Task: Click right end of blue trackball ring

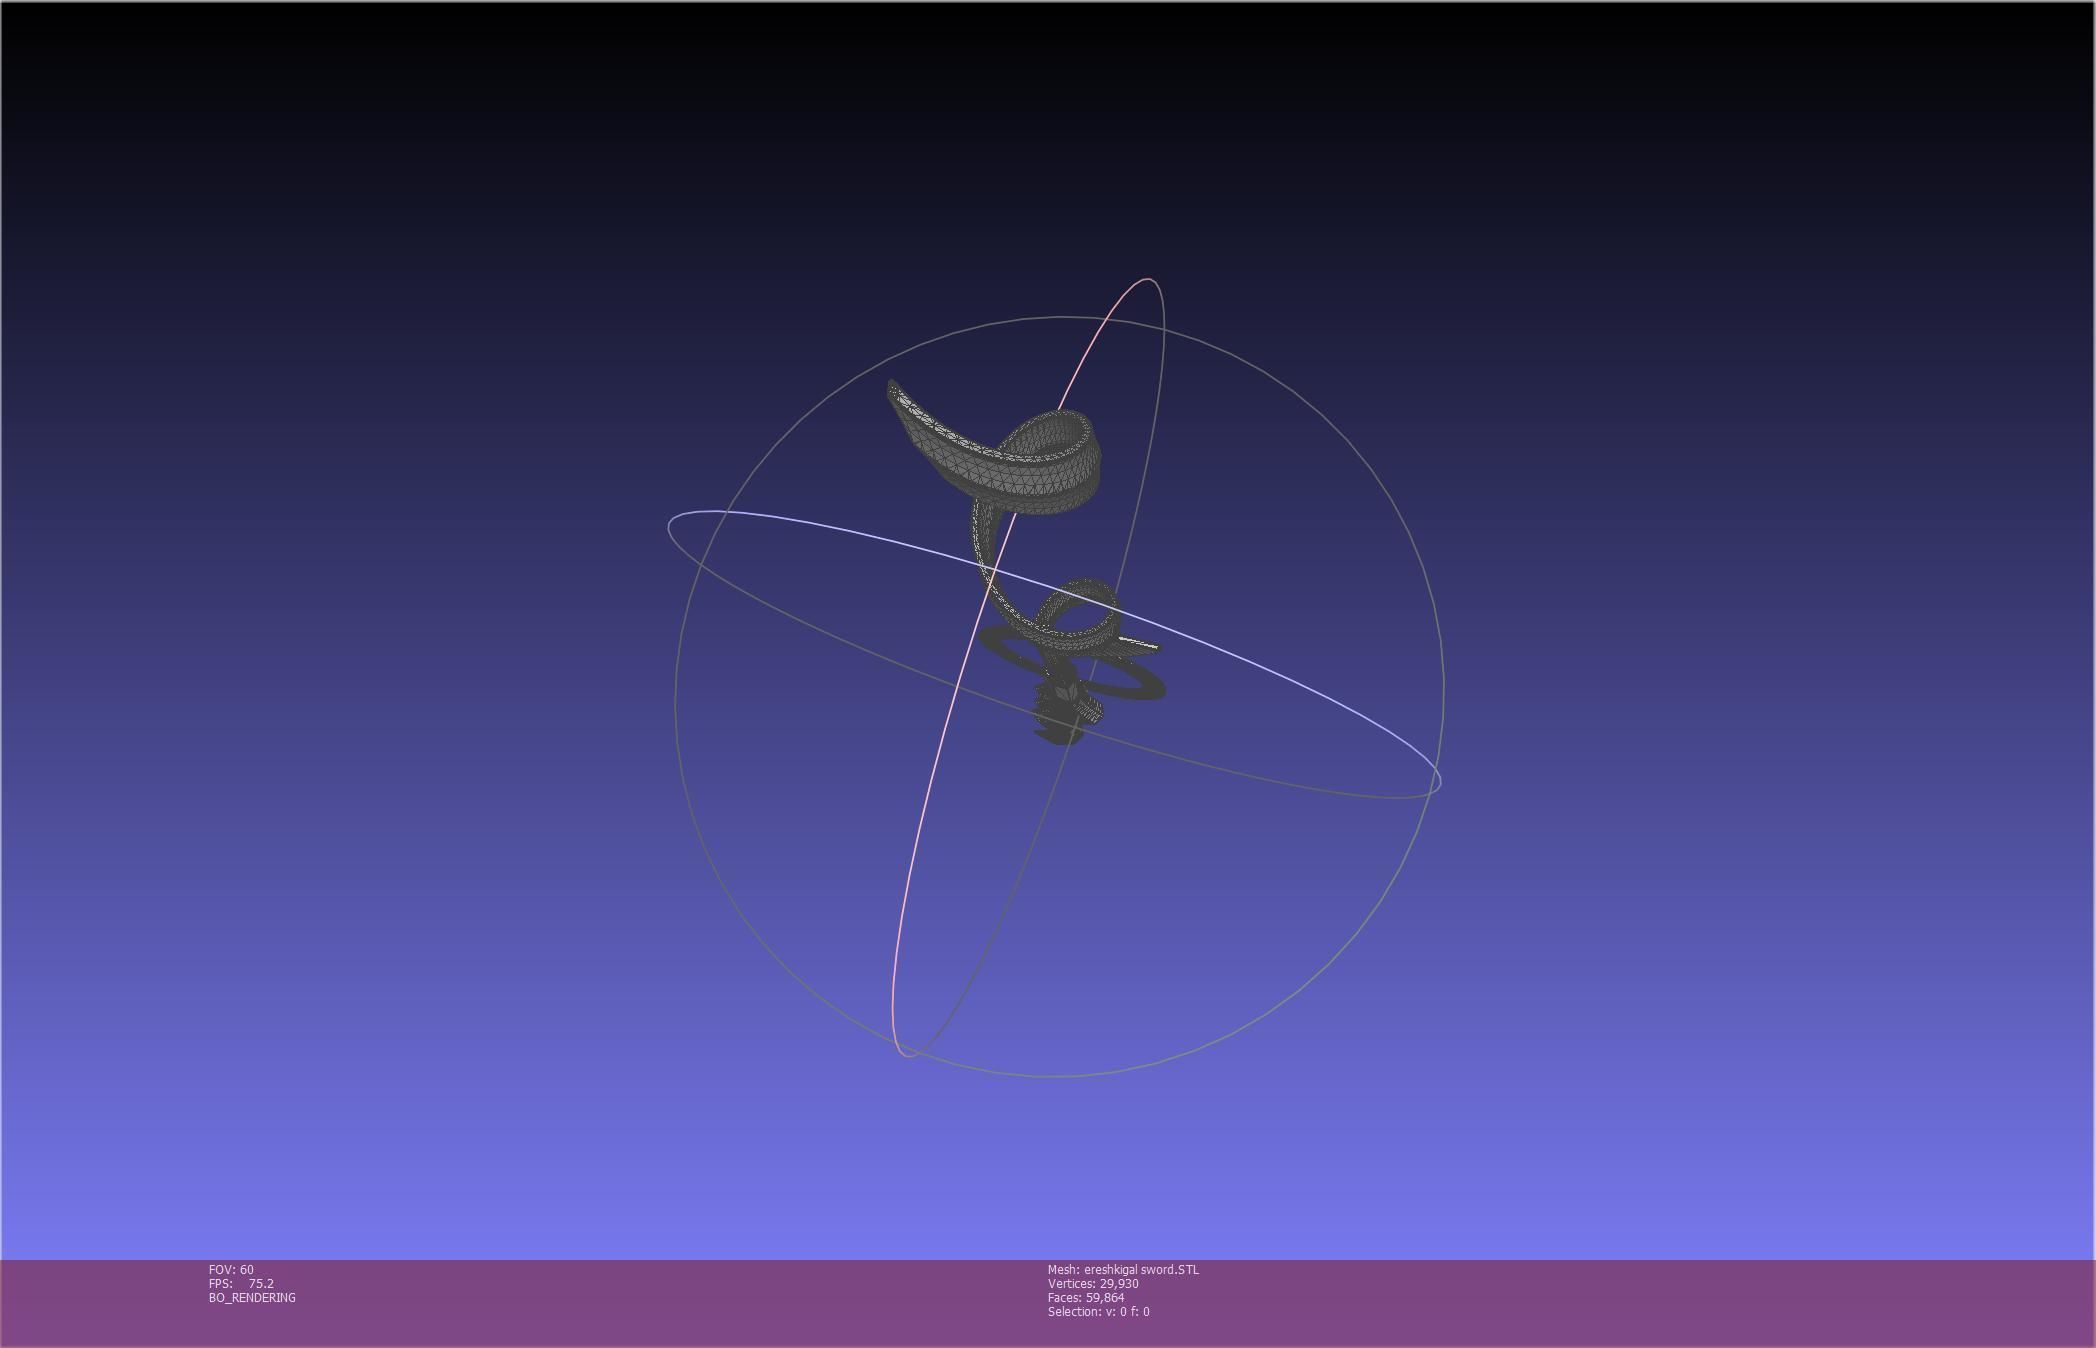Action: [1438, 784]
